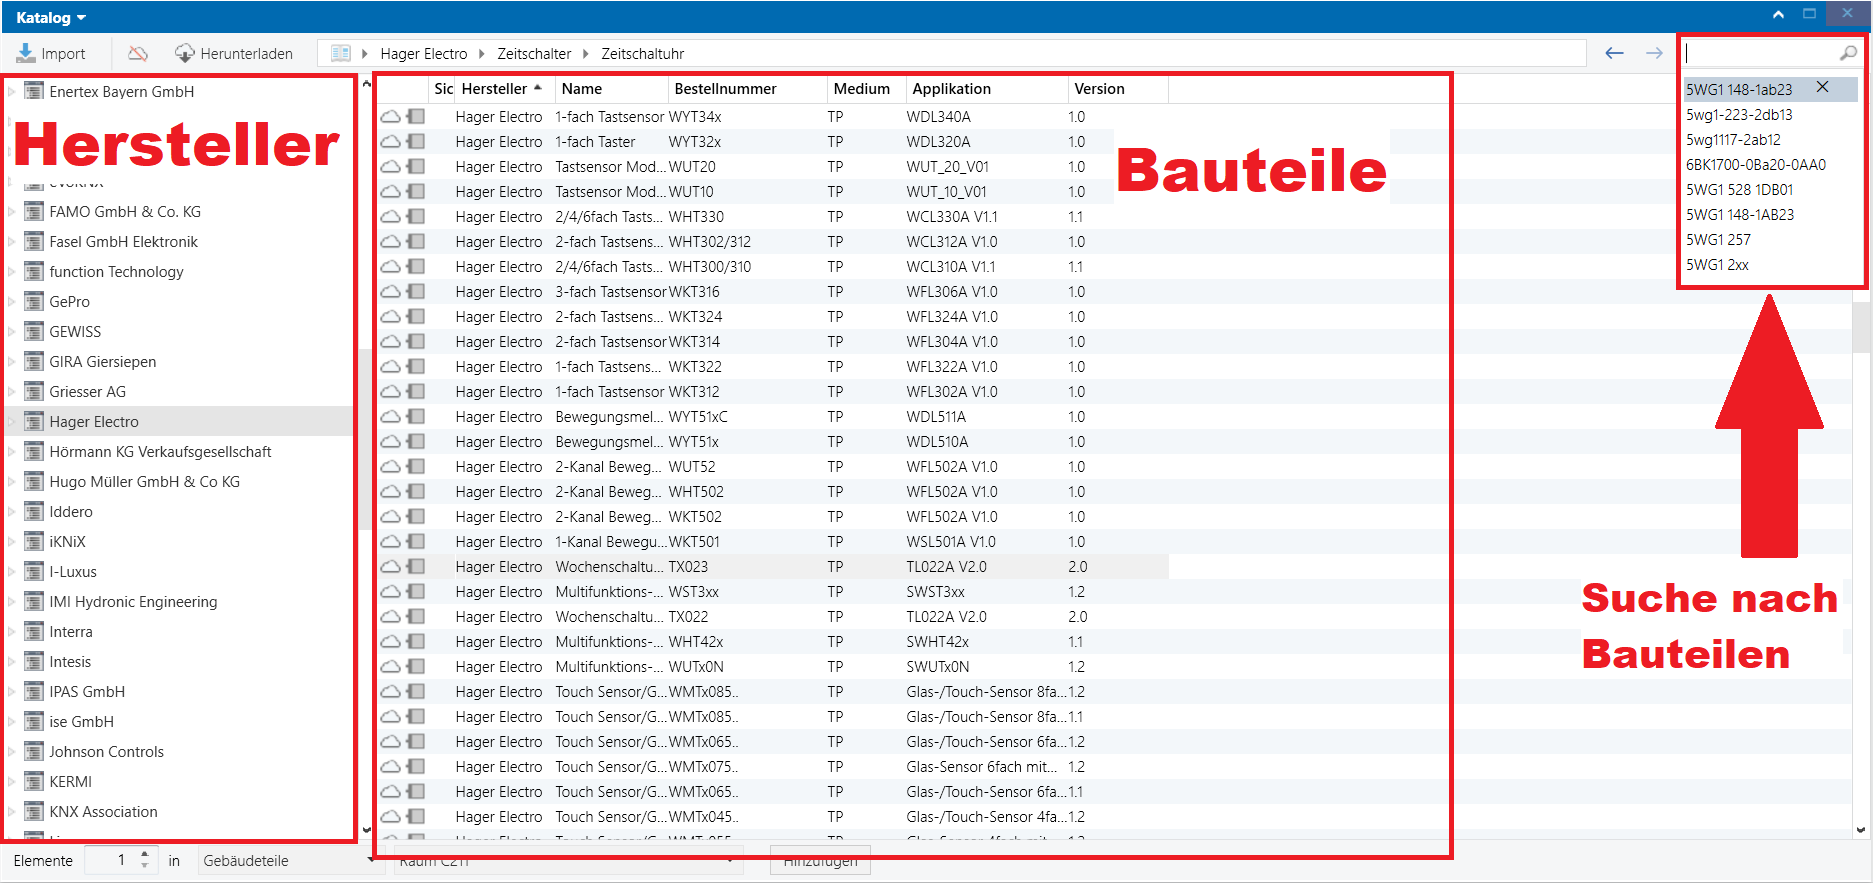1873x883 pixels.
Task: Click the Herunterladen cloud download icon
Action: point(185,53)
